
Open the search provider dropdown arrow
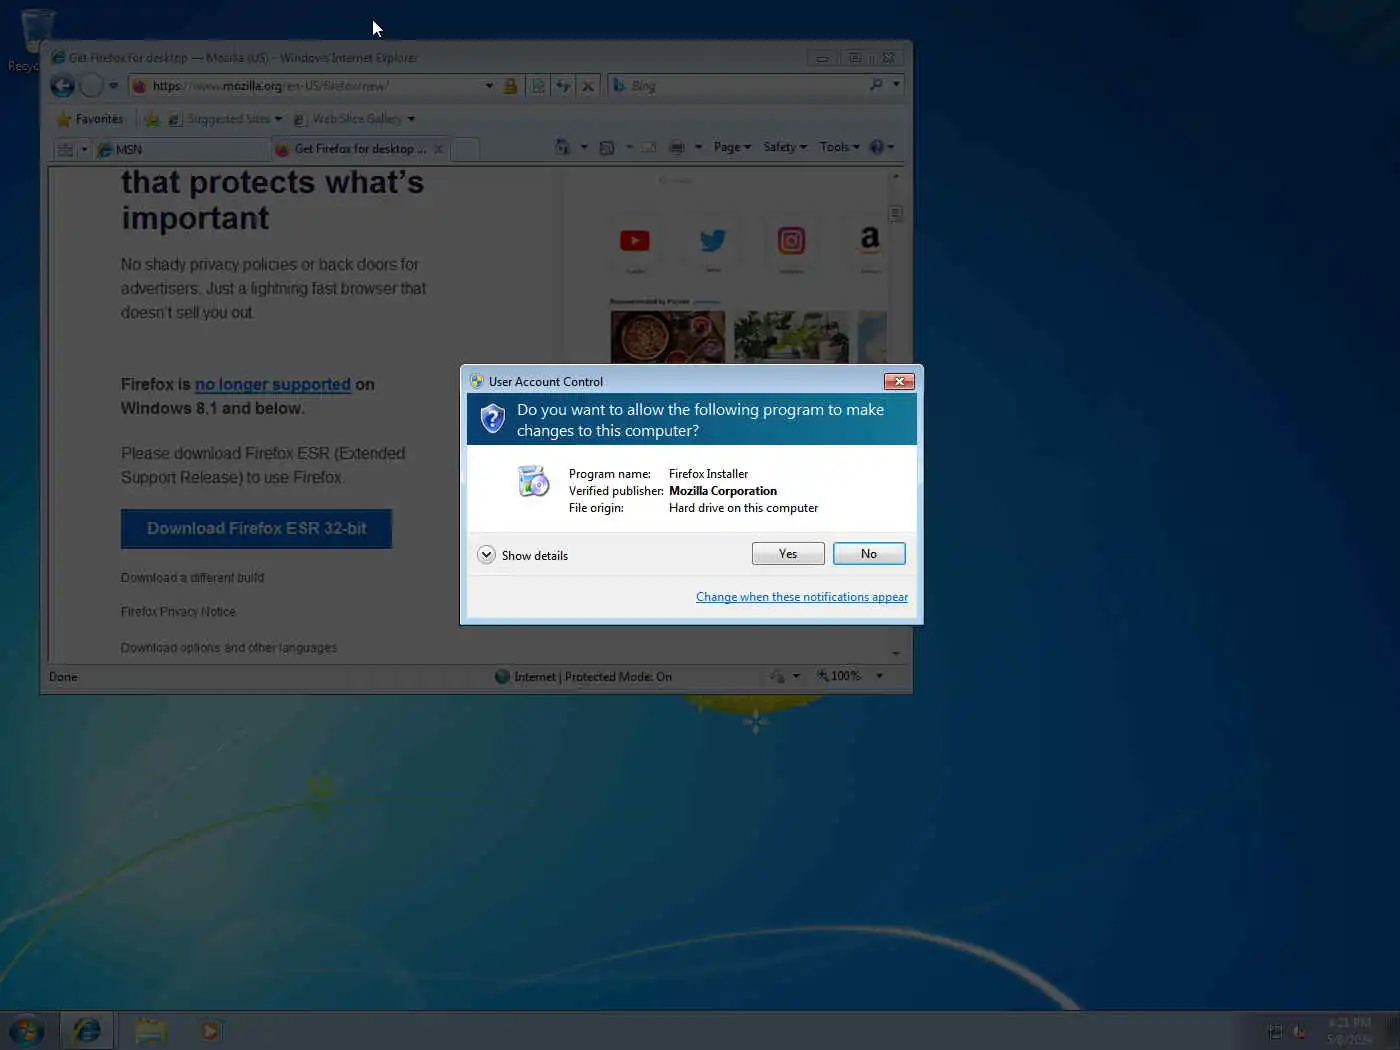pyautogui.click(x=896, y=85)
